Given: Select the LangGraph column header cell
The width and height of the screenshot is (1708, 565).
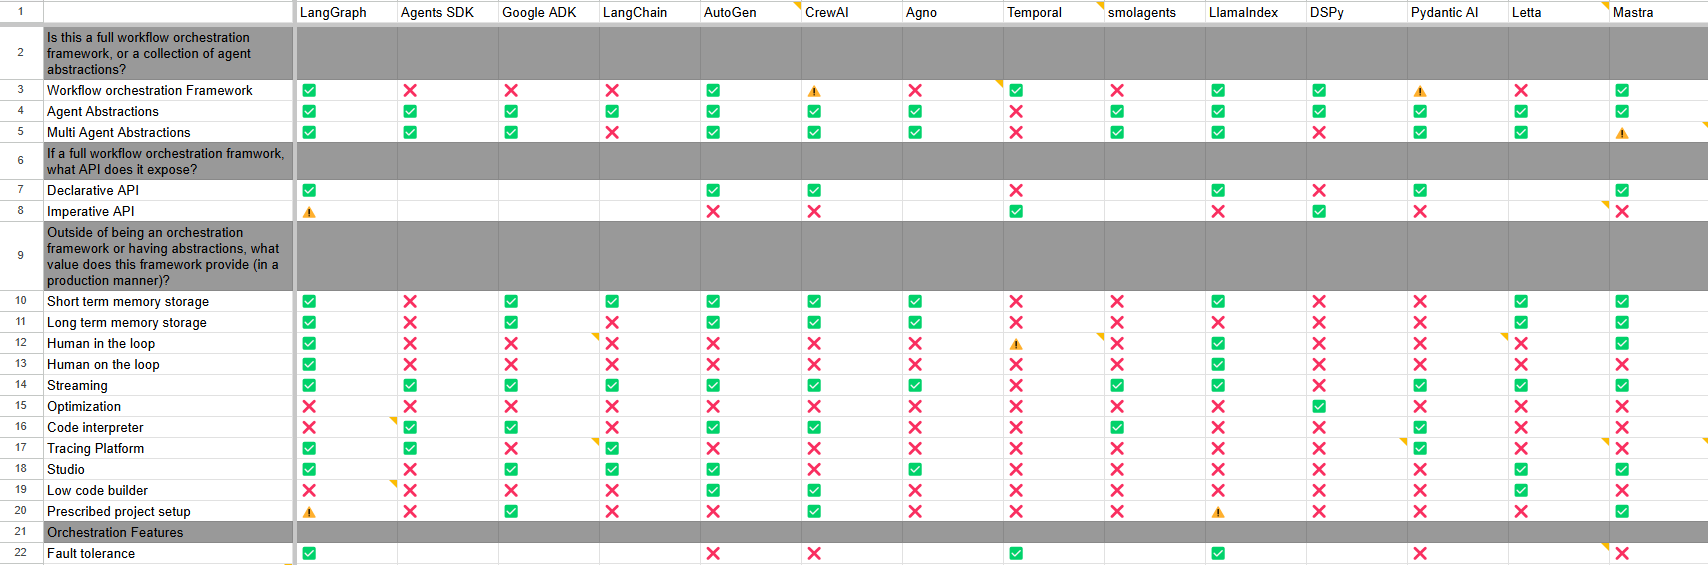Looking at the screenshot, I should click(347, 12).
